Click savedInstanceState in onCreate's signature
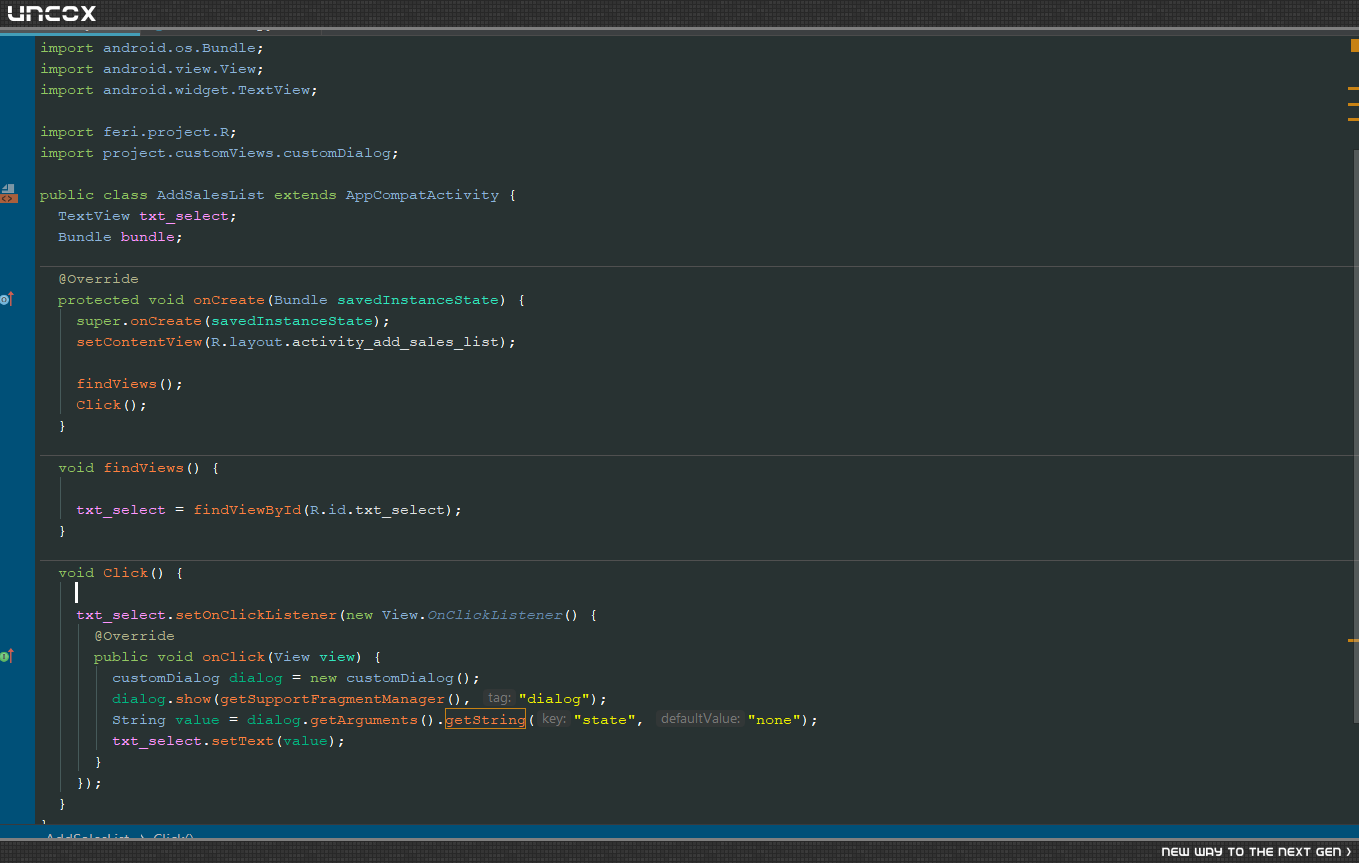This screenshot has width=1359, height=863. tap(418, 300)
